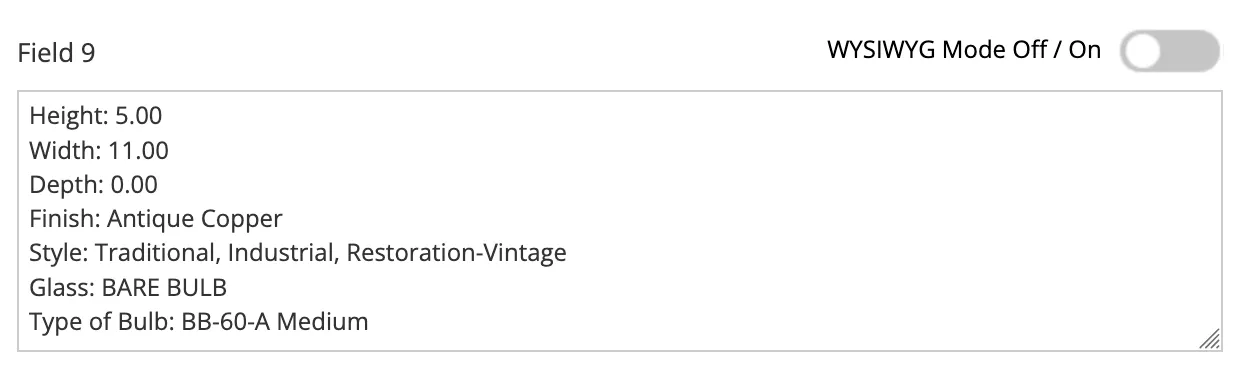This screenshot has height=372, width=1250.
Task: Click the text 'Restoration-Vintage'
Action: 457,253
